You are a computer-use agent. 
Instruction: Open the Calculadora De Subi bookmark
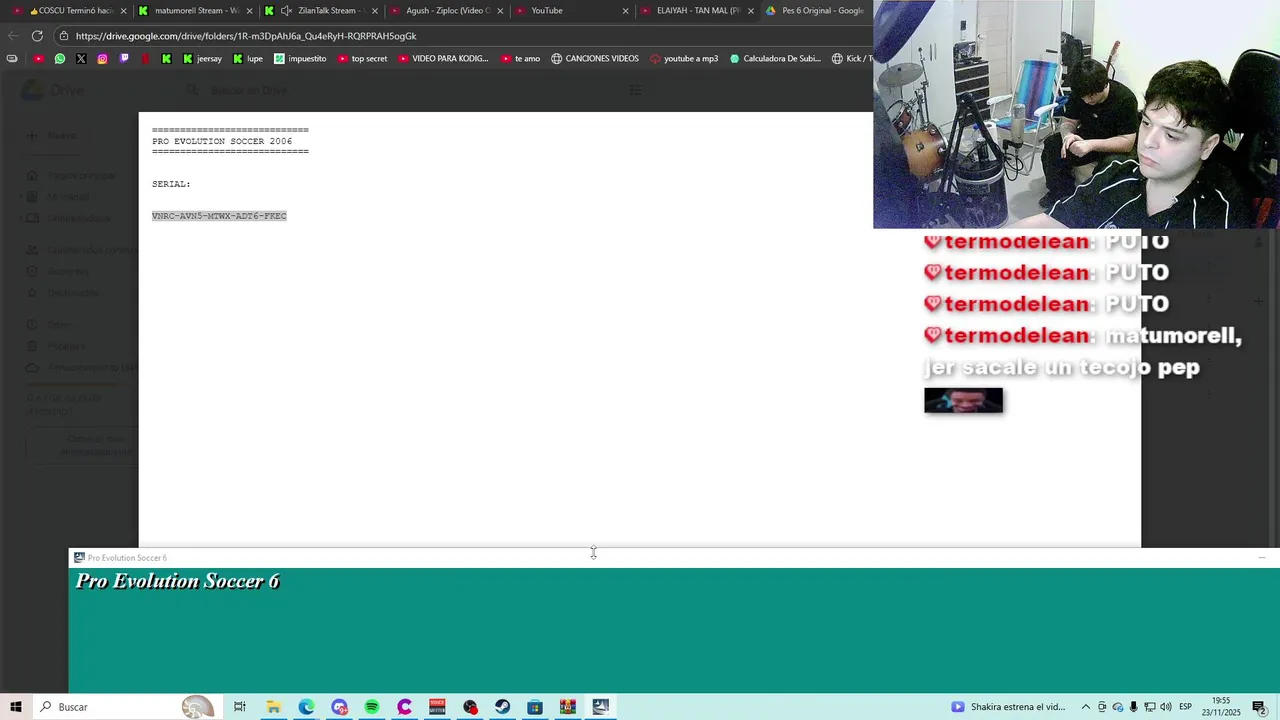(x=775, y=59)
